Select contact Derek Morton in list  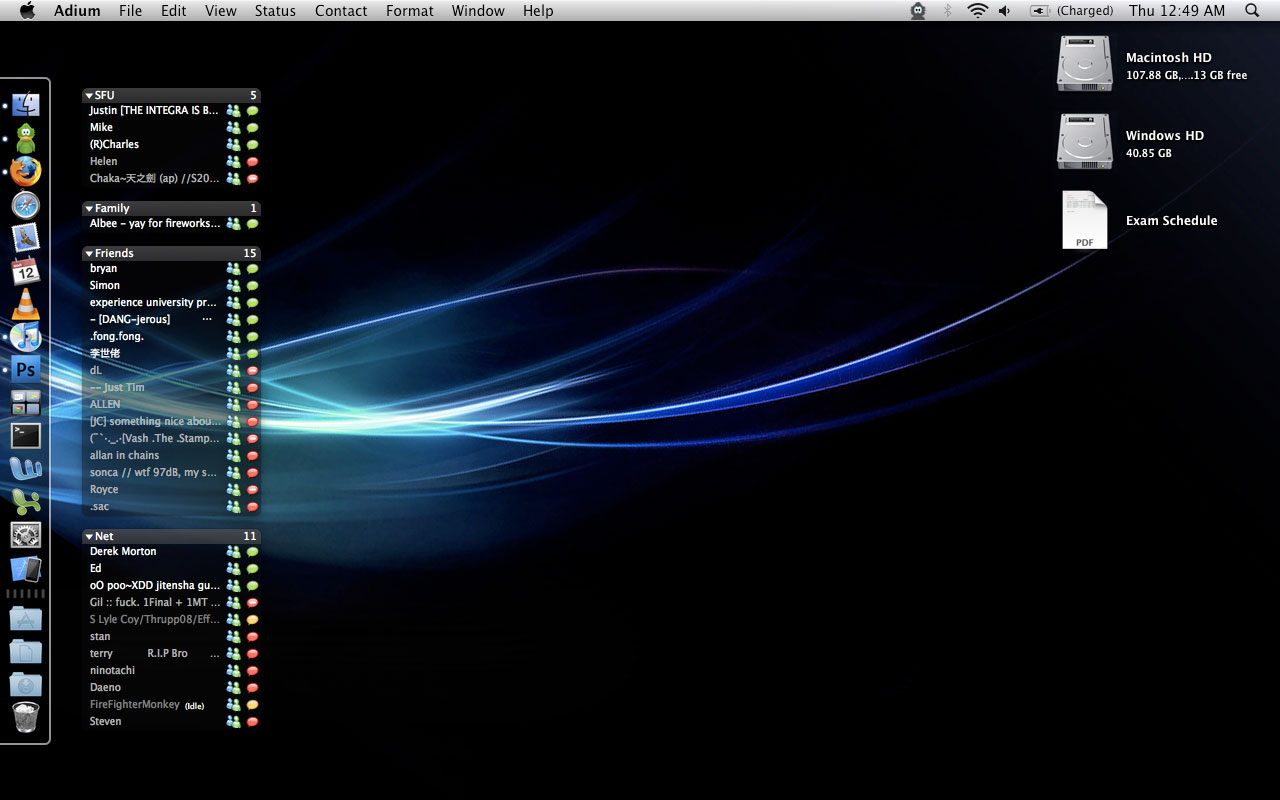pos(123,551)
